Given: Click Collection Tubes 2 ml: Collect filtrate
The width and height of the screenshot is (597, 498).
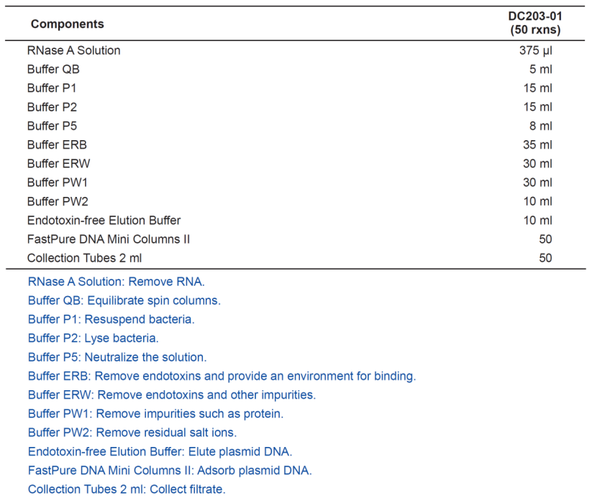Looking at the screenshot, I should [x=127, y=489].
